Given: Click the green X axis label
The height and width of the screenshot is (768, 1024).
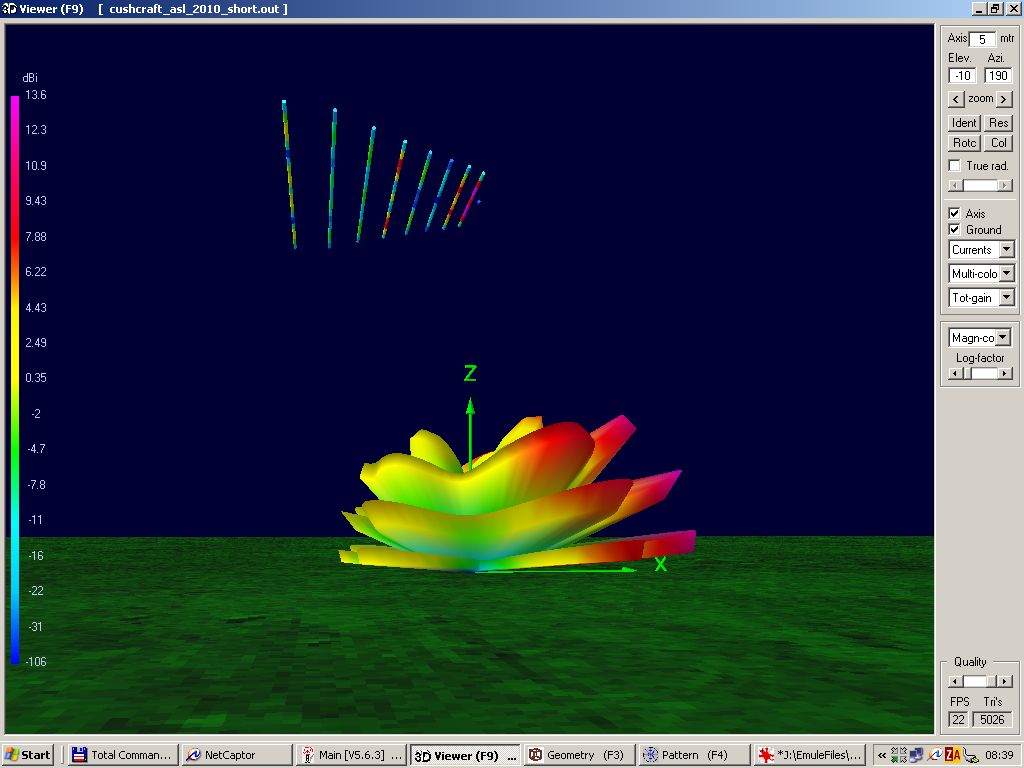Looking at the screenshot, I should [661, 564].
